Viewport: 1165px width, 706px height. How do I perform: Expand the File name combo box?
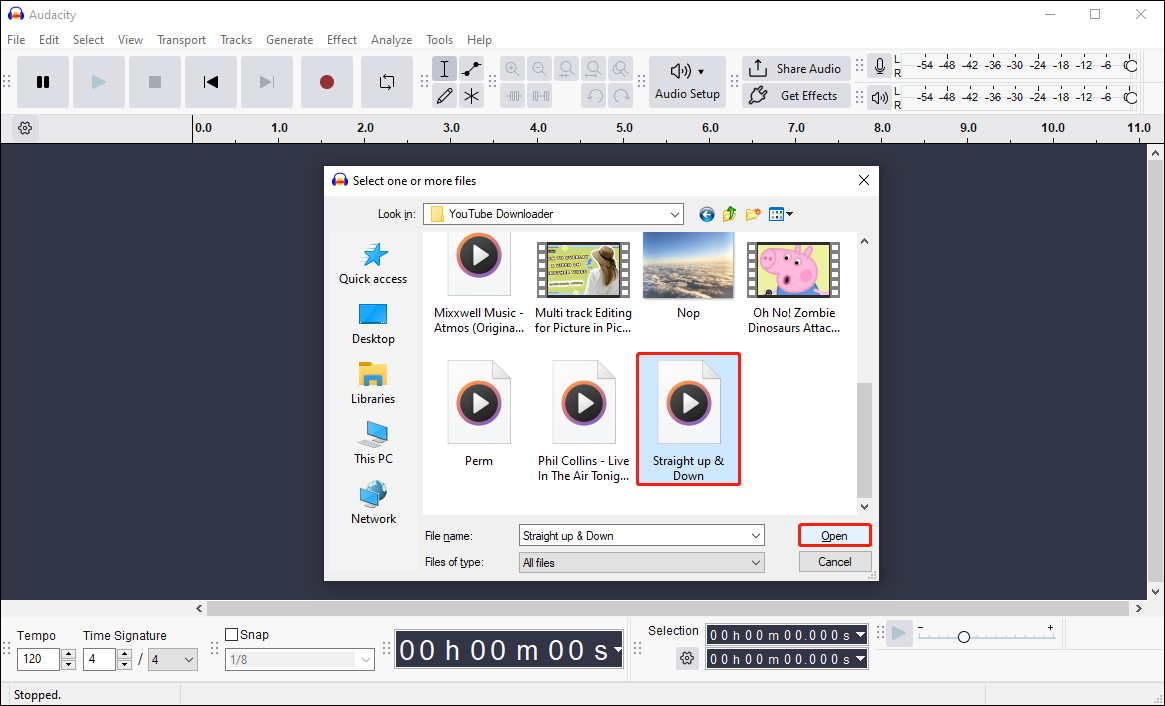(755, 536)
